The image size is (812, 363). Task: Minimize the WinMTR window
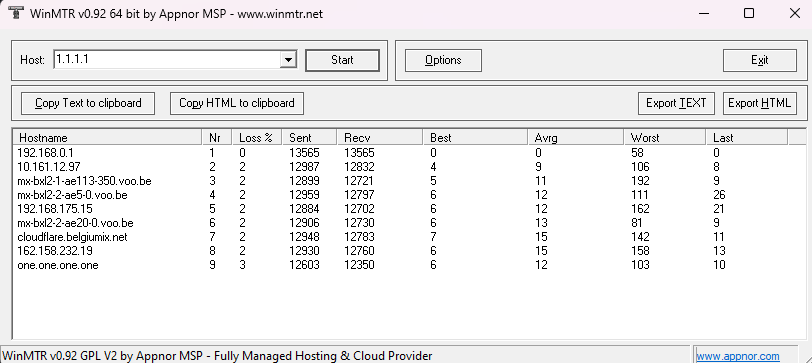[703, 13]
